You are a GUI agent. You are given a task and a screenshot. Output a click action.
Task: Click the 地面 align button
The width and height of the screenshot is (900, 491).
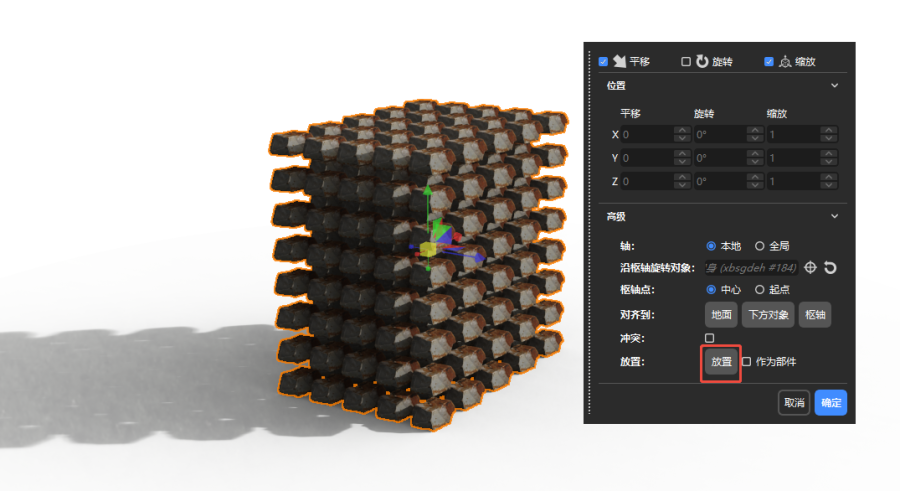(721, 315)
